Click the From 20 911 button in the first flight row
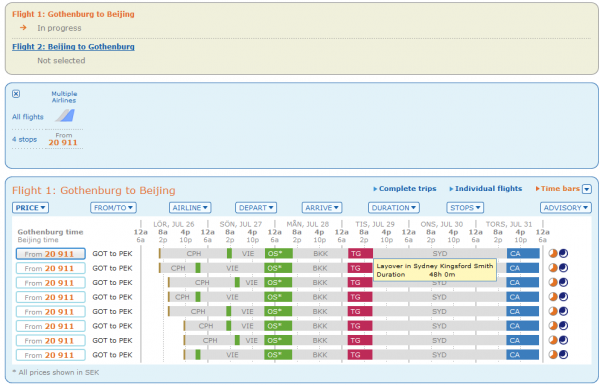The width and height of the screenshot is (600, 385). 51,254
